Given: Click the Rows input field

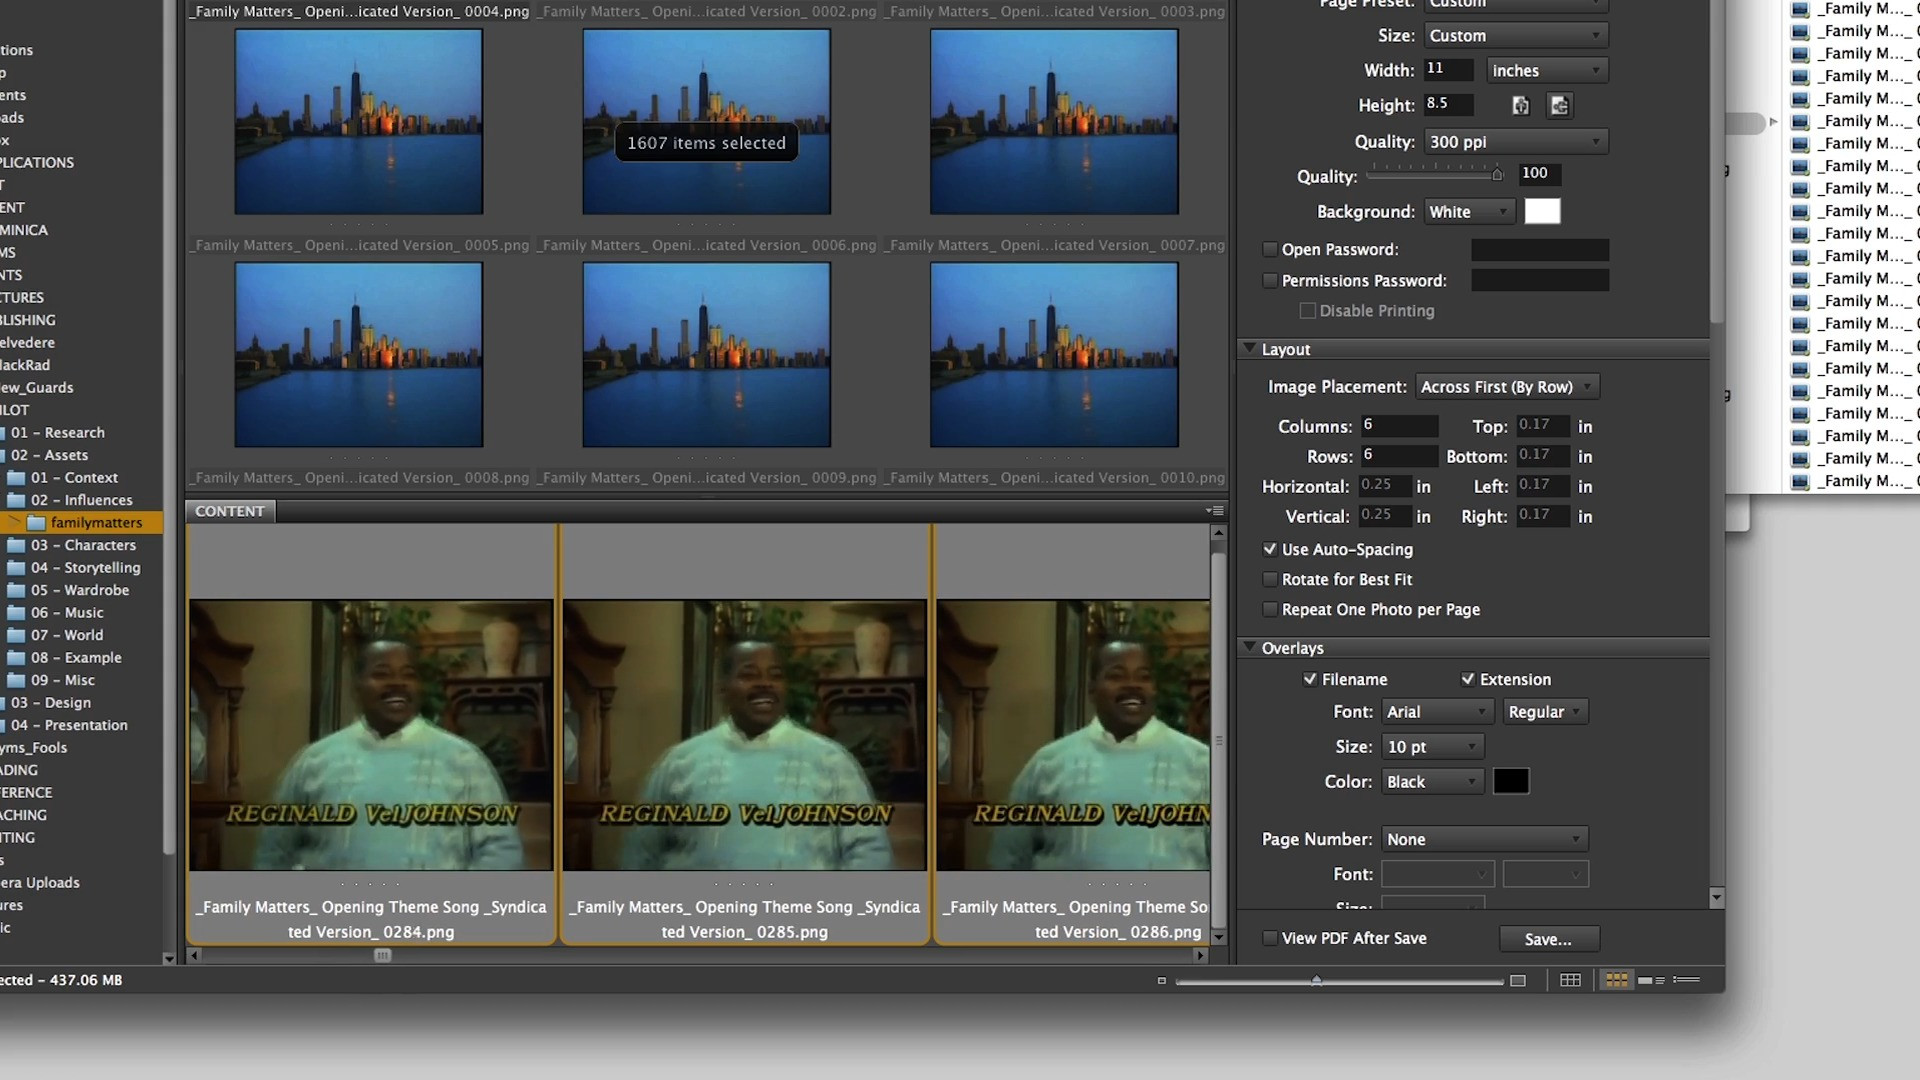Looking at the screenshot, I should point(1399,456).
